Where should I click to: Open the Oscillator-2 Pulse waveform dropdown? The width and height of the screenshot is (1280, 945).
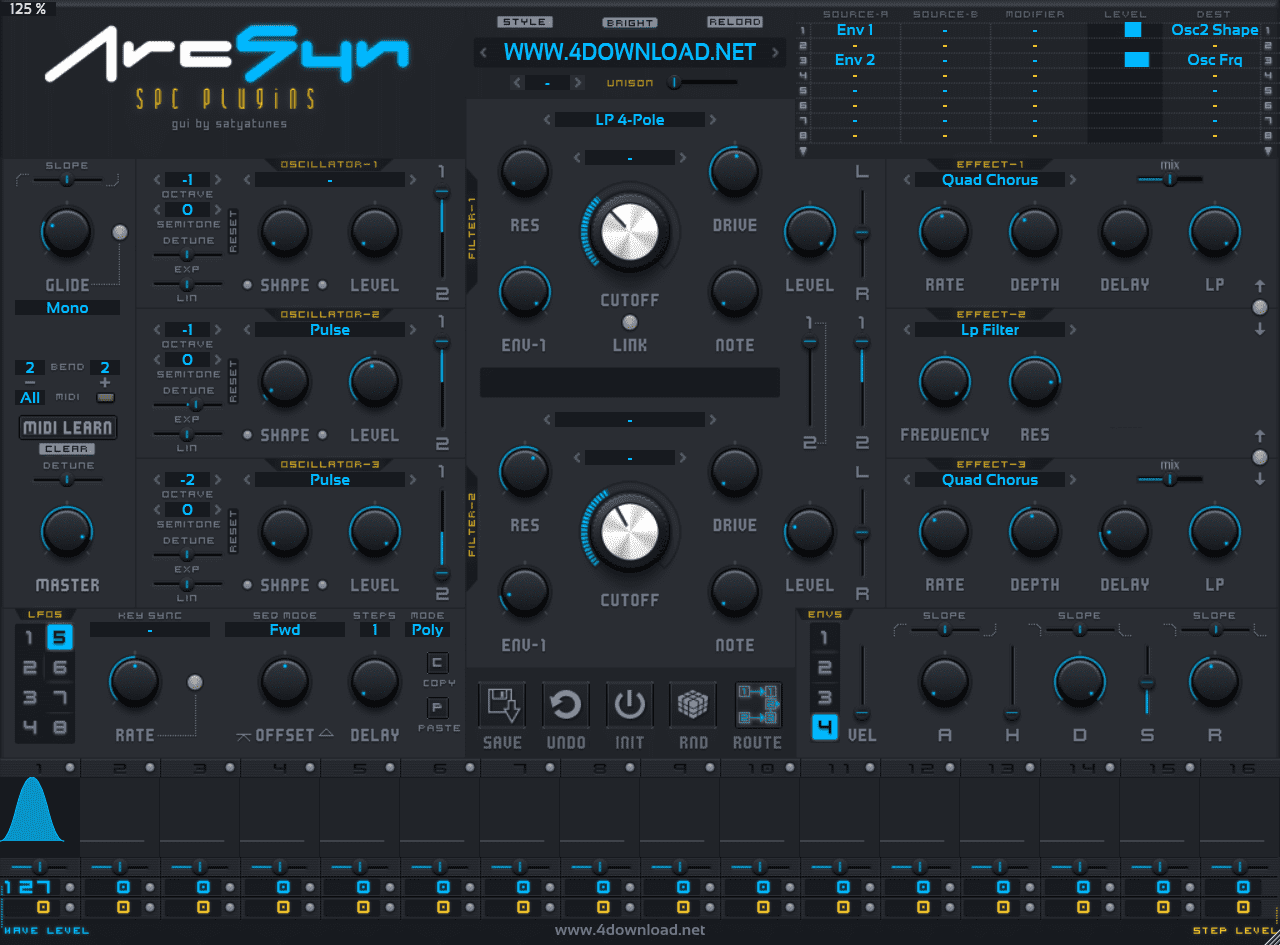click(330, 330)
